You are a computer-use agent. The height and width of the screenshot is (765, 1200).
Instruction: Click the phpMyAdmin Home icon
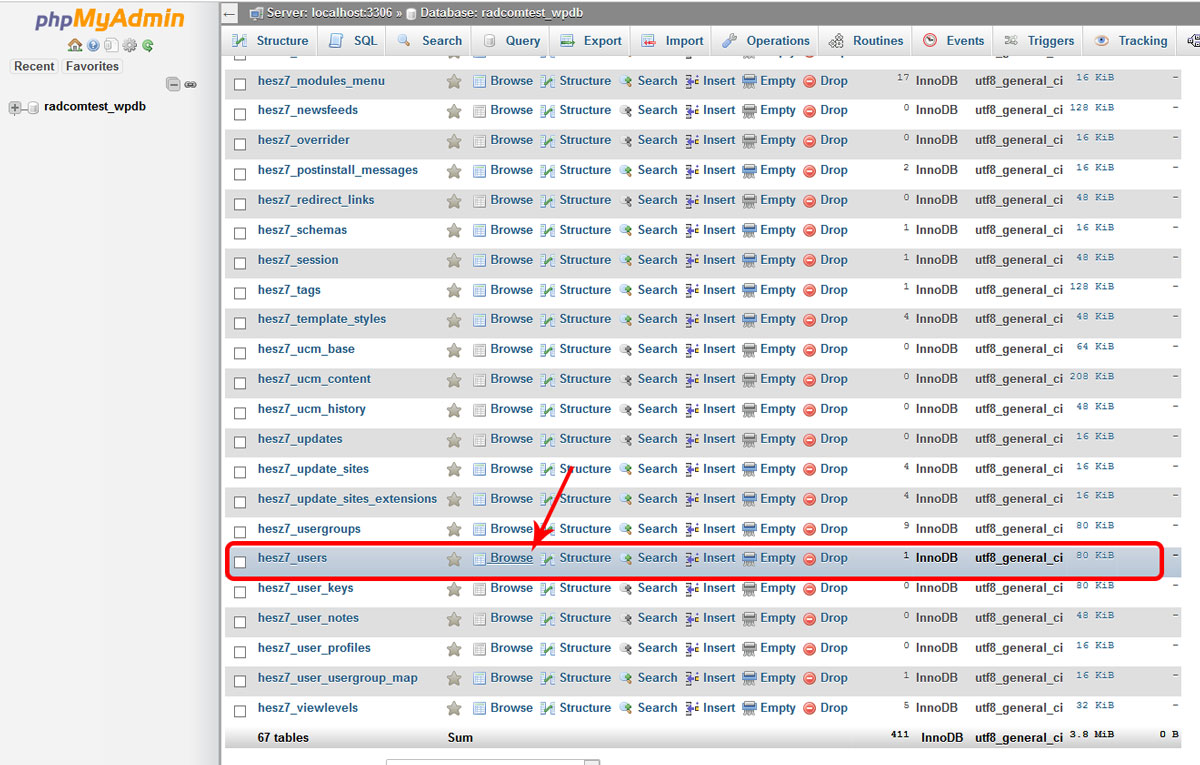pos(75,45)
